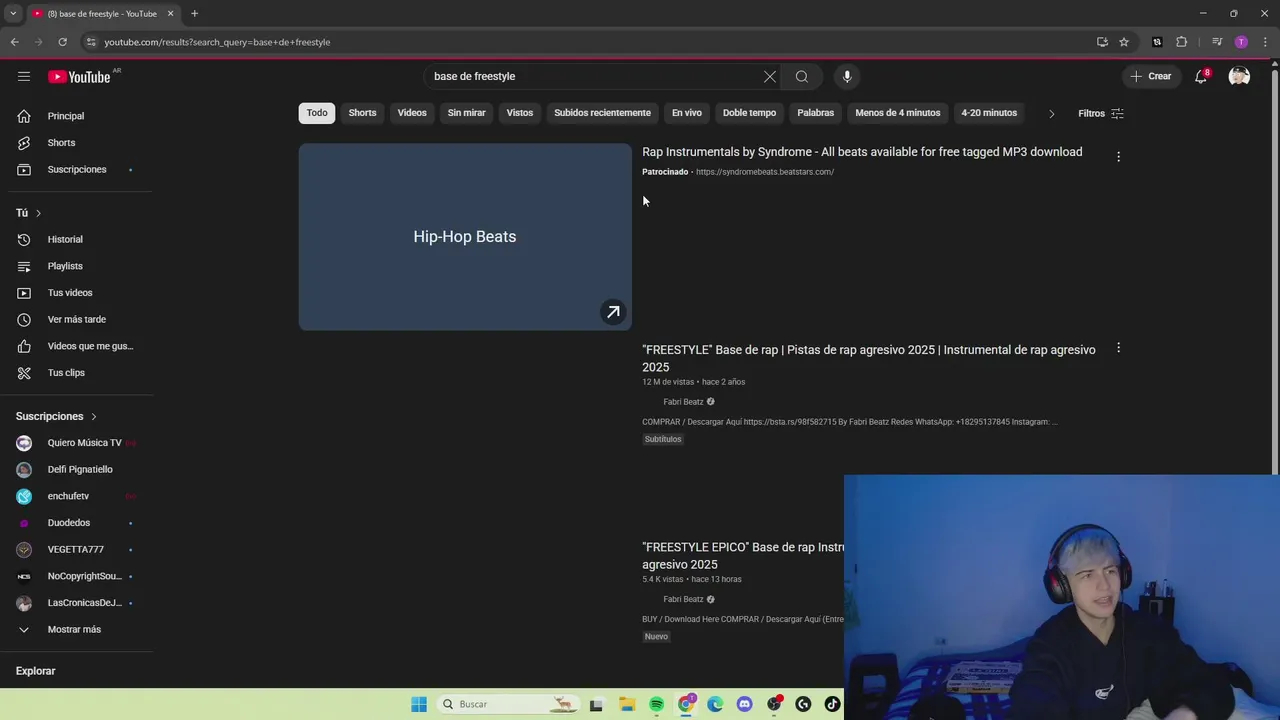Select the Videos filter chip
The height and width of the screenshot is (720, 1280).
coord(412,113)
